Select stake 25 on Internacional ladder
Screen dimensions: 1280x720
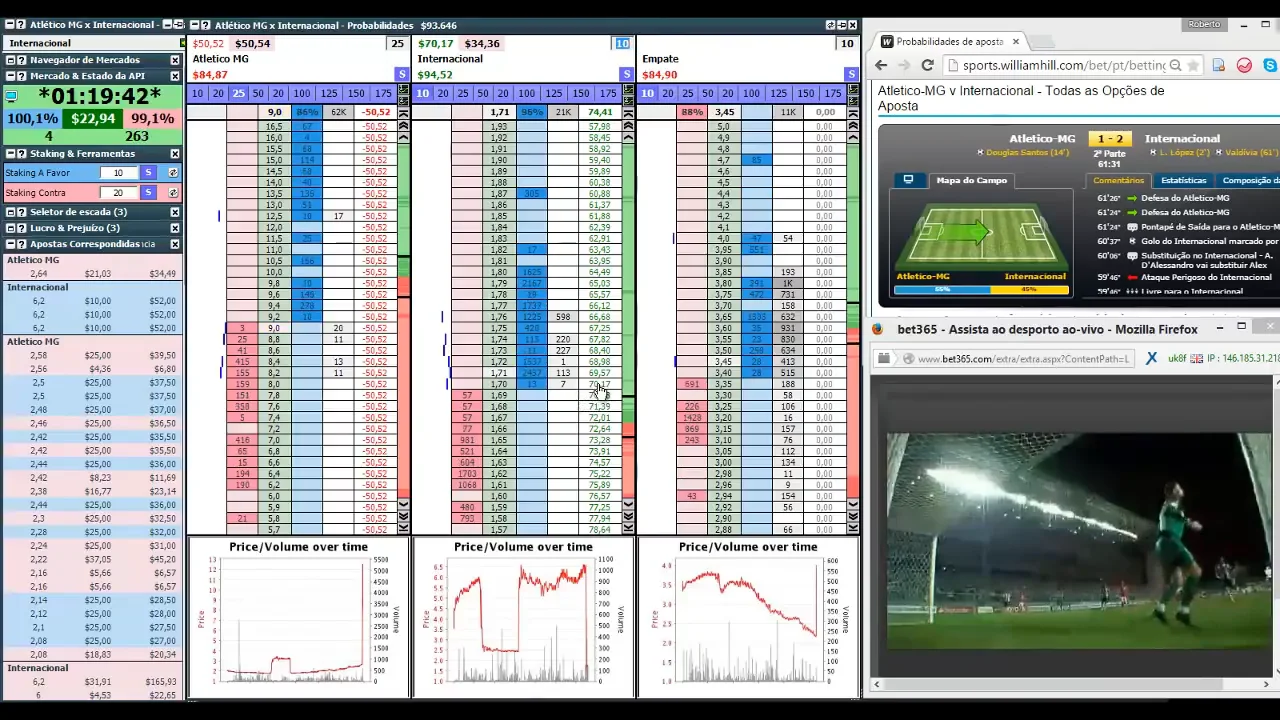coord(463,93)
